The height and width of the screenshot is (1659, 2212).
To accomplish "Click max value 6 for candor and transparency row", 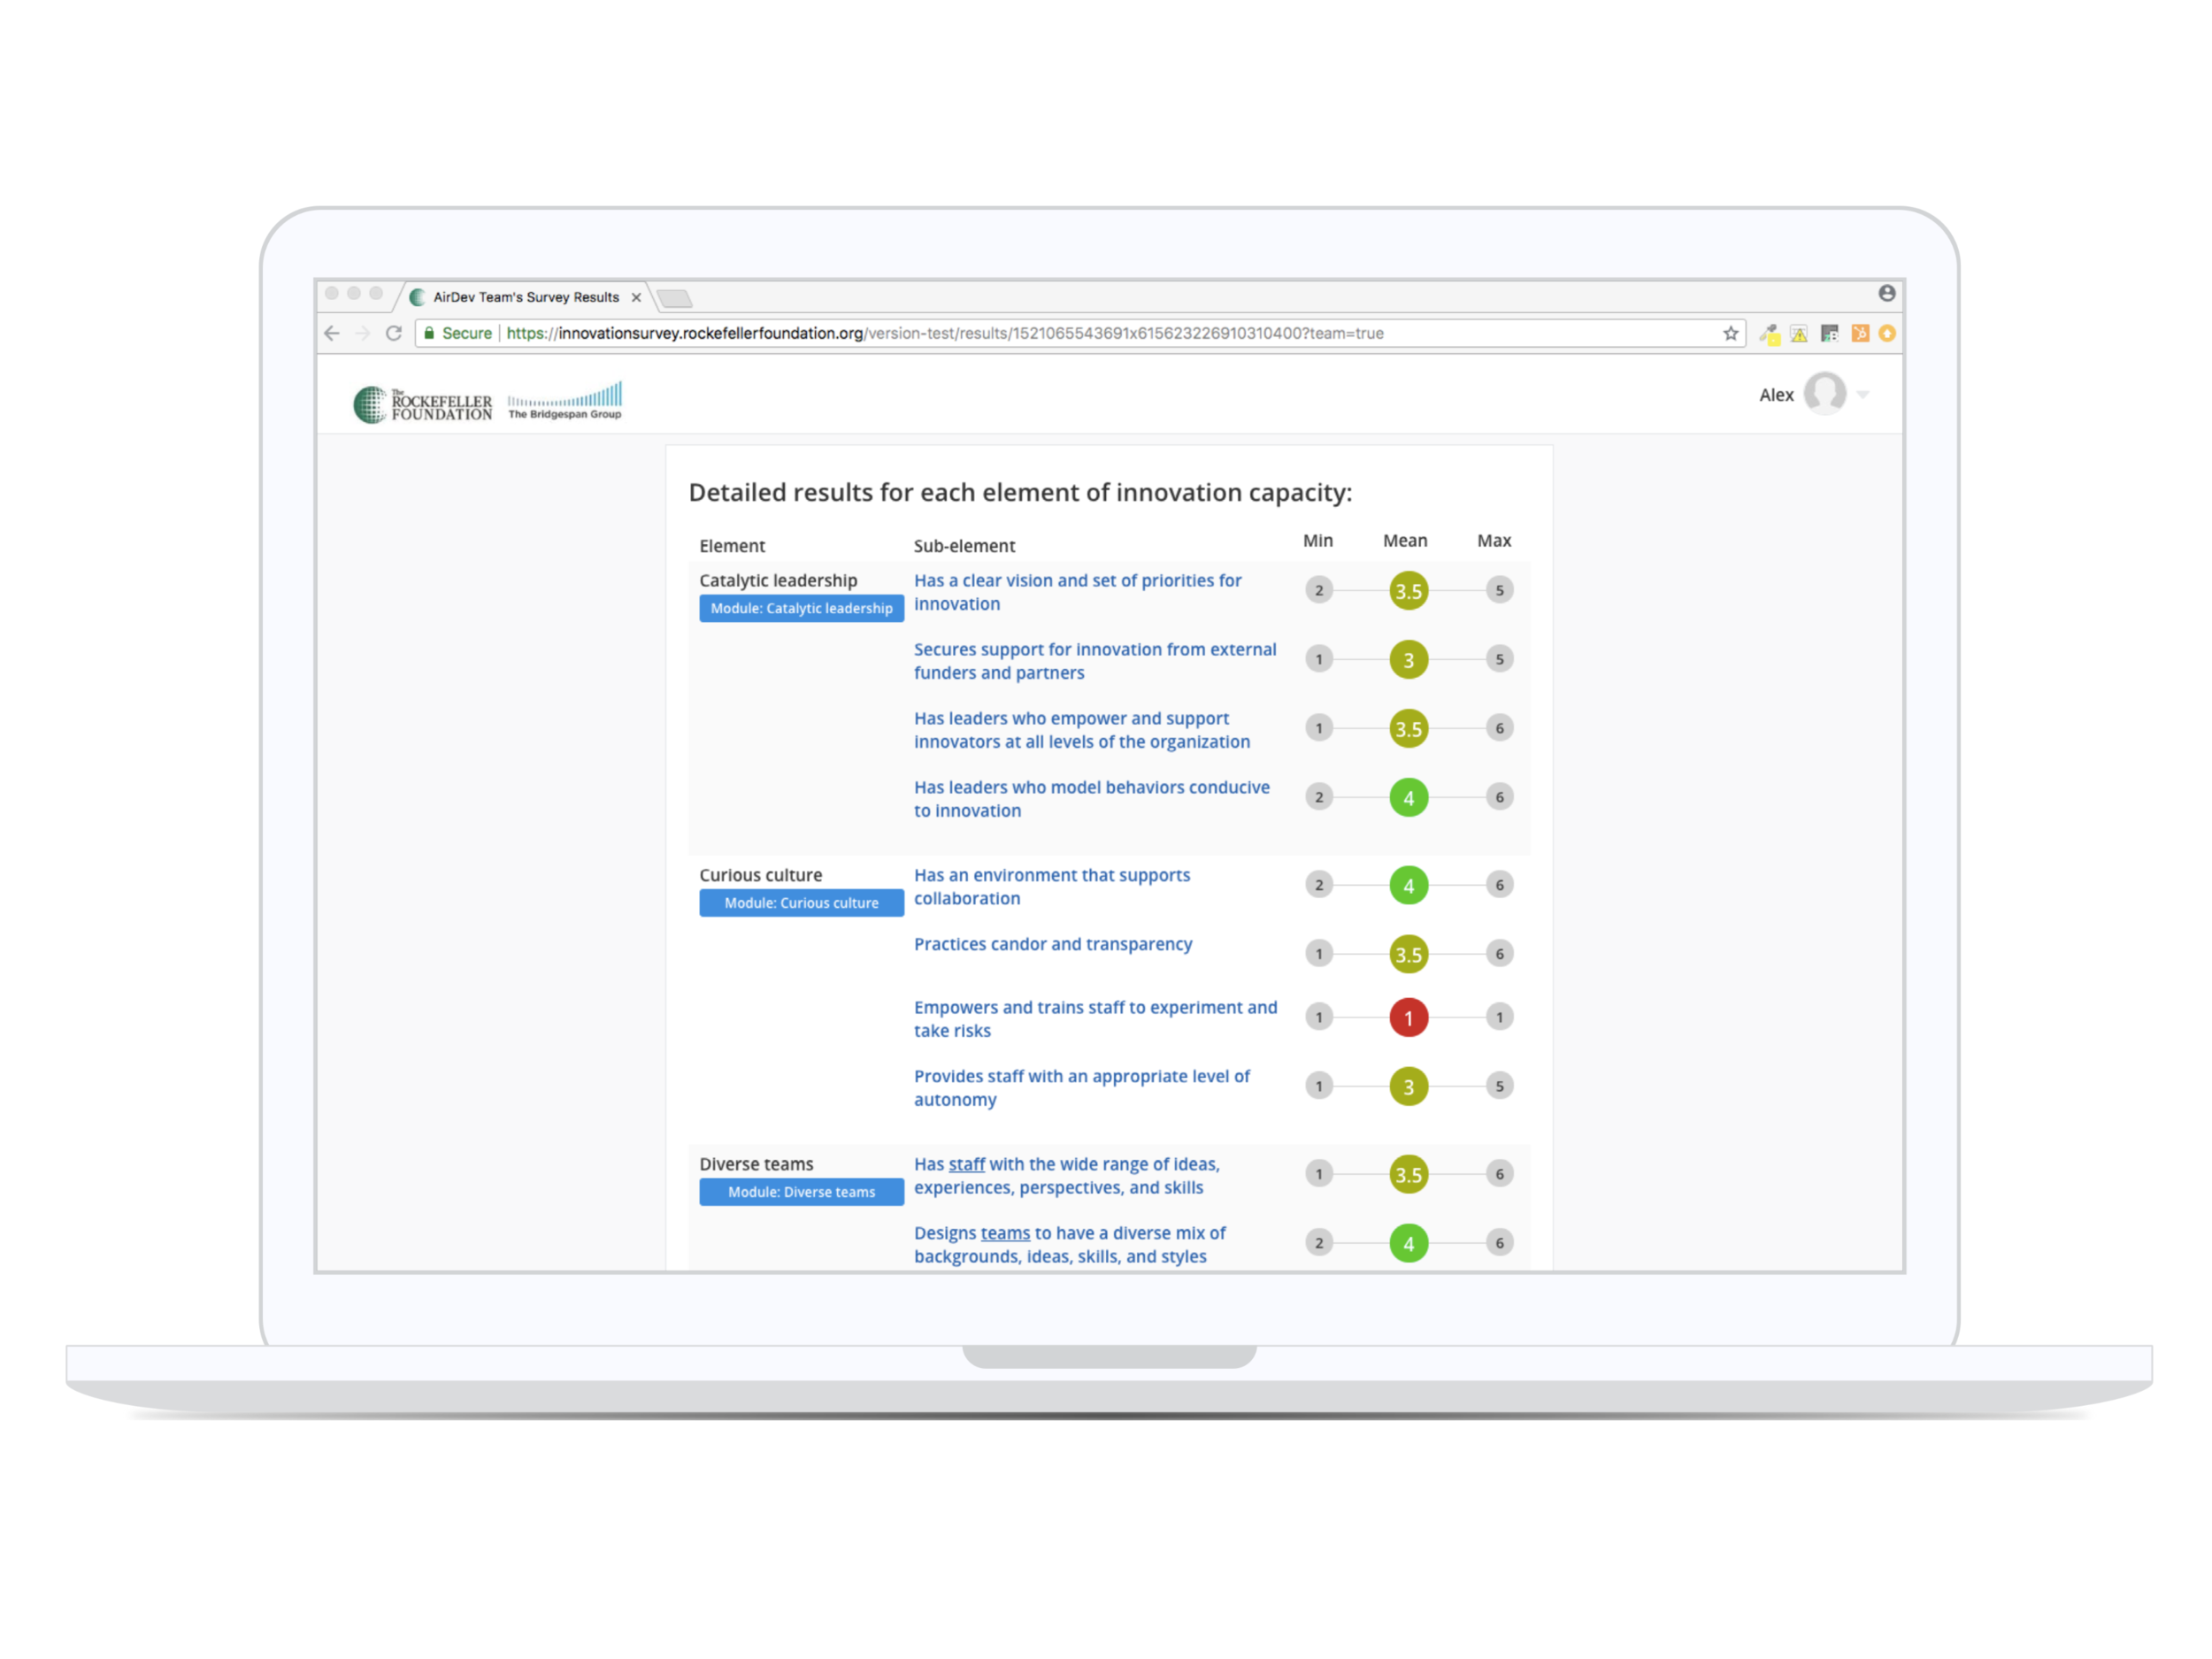I will 1499,954.
